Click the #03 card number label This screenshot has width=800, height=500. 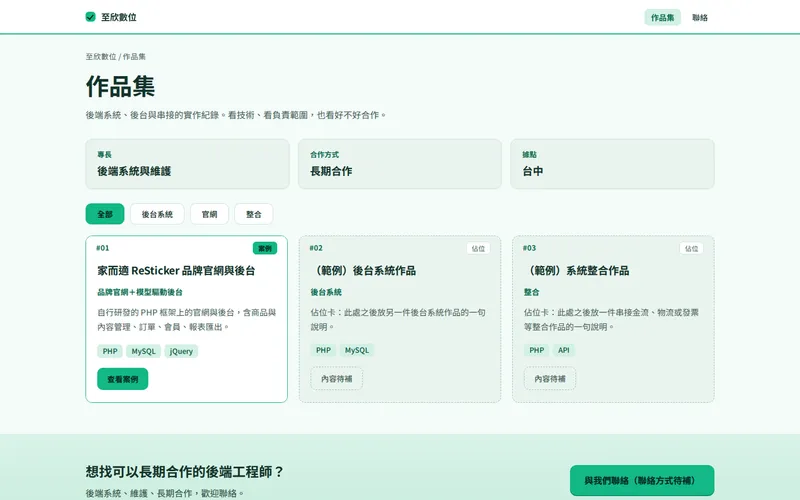click(529, 248)
